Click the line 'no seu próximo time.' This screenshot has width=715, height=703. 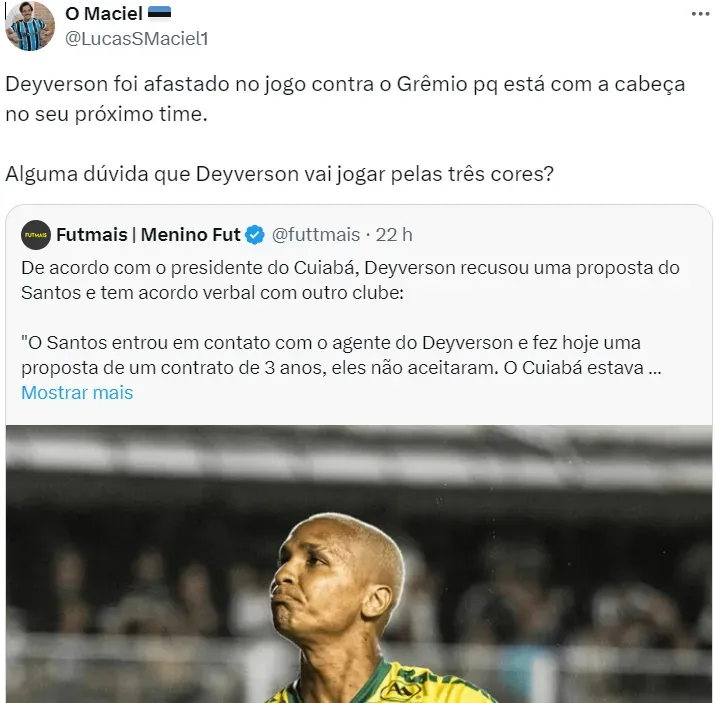[106, 114]
